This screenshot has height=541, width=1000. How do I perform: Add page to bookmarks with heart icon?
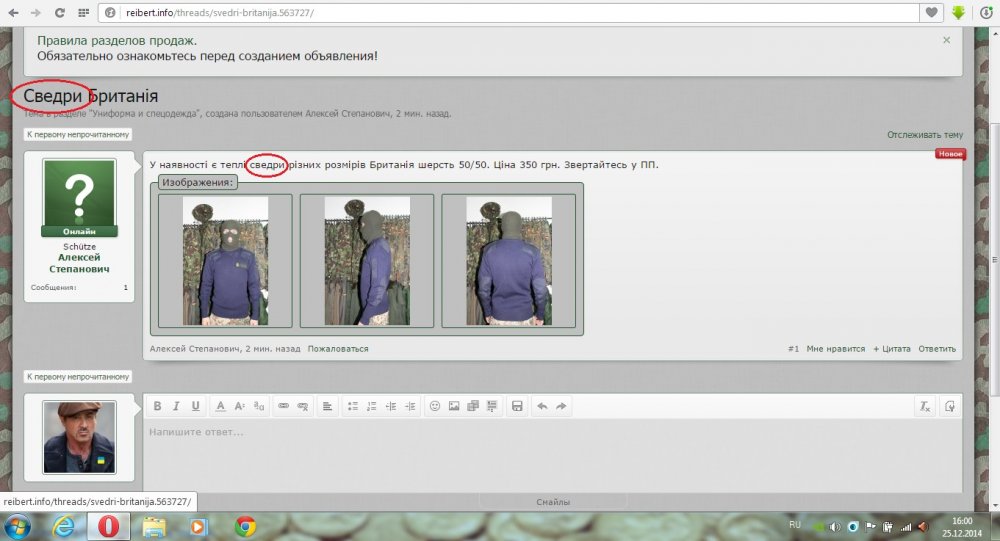[932, 13]
